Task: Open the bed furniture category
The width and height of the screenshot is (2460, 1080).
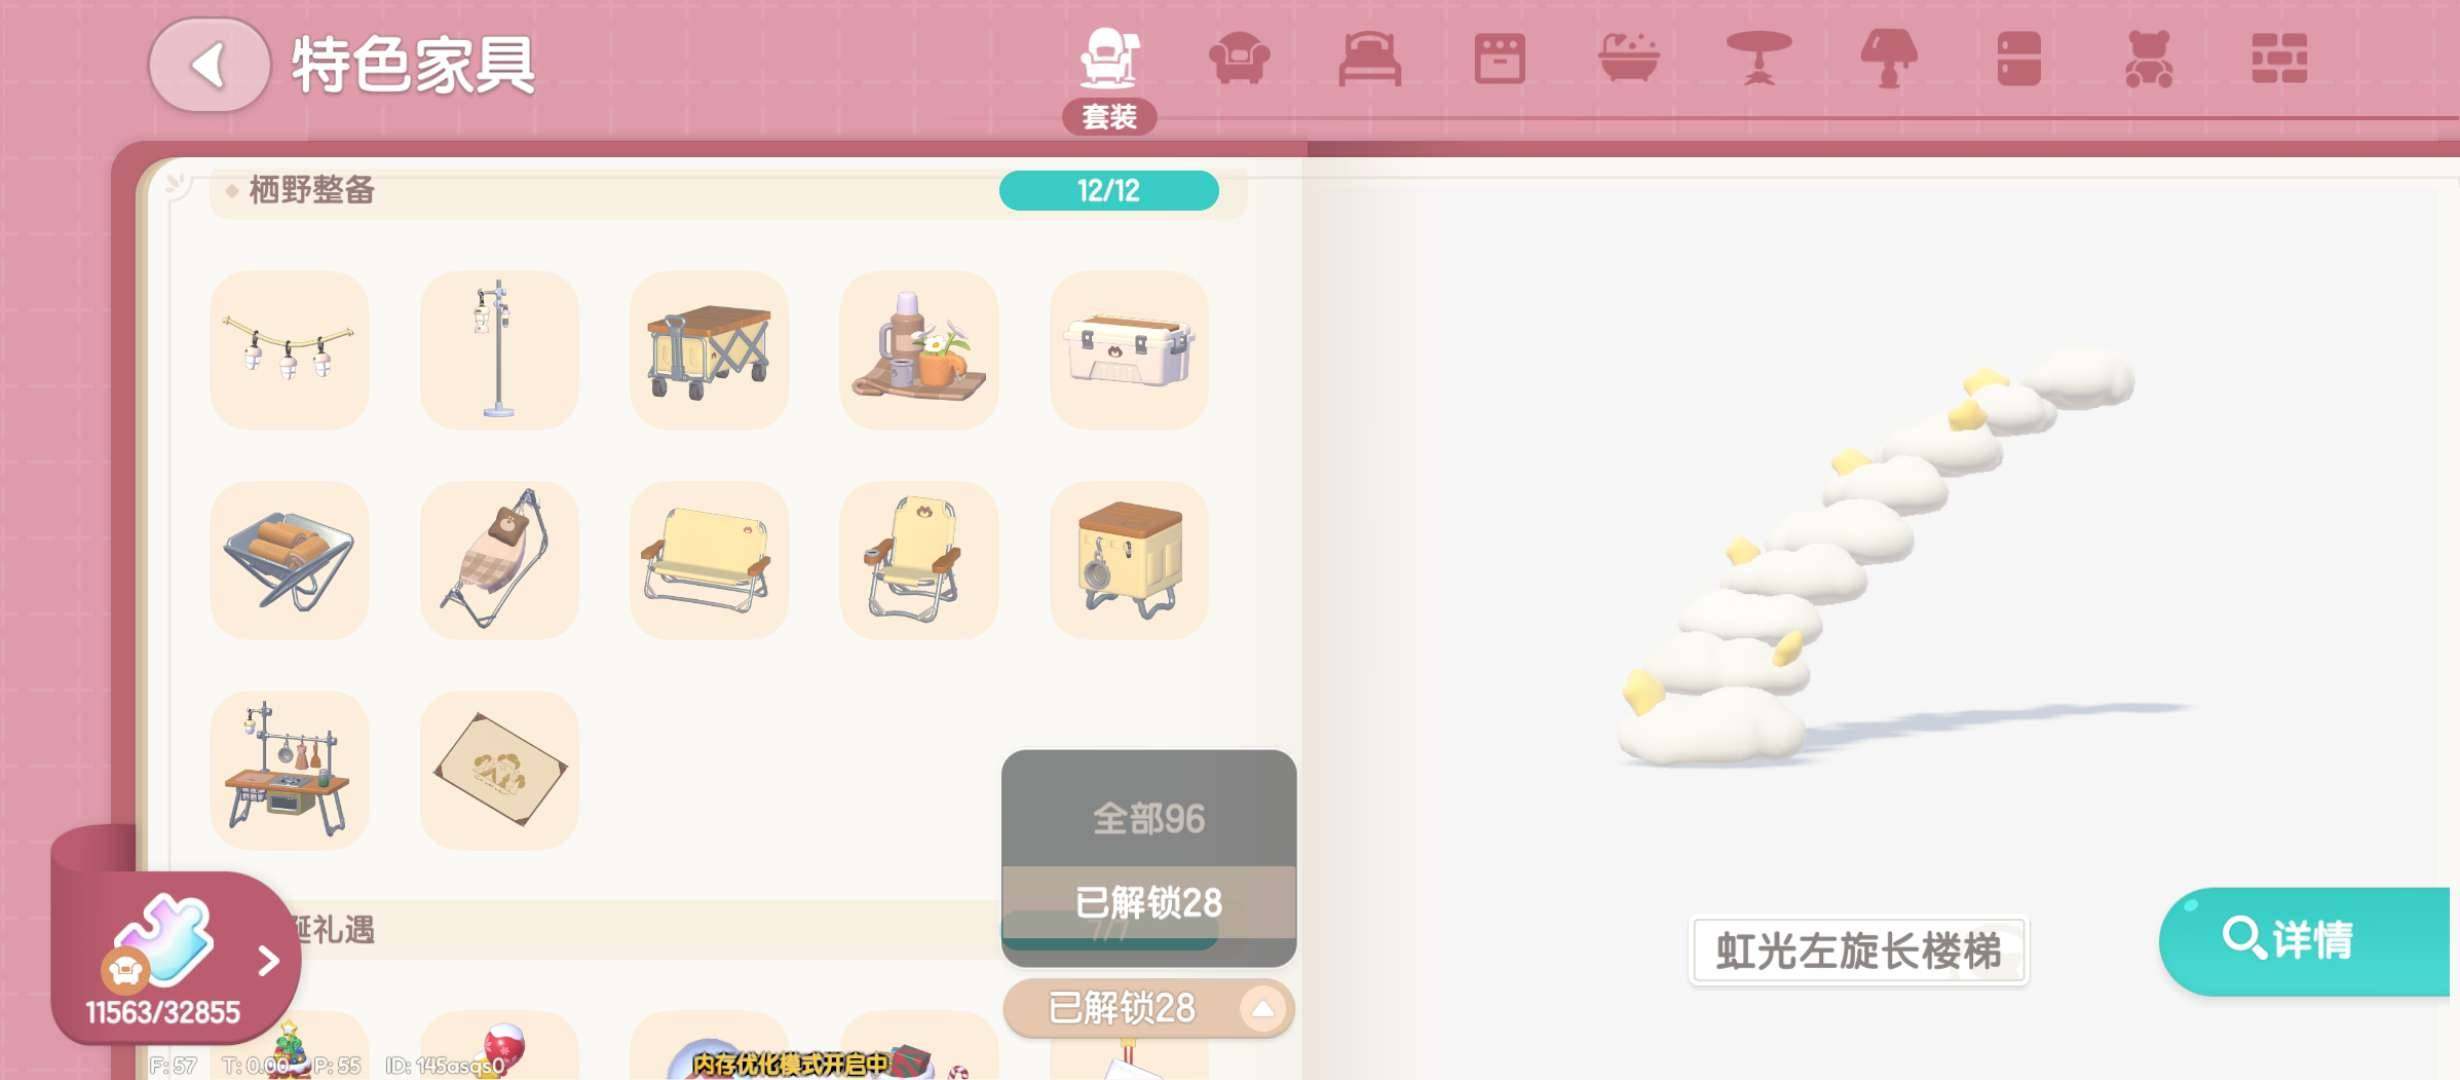Action: 1370,59
